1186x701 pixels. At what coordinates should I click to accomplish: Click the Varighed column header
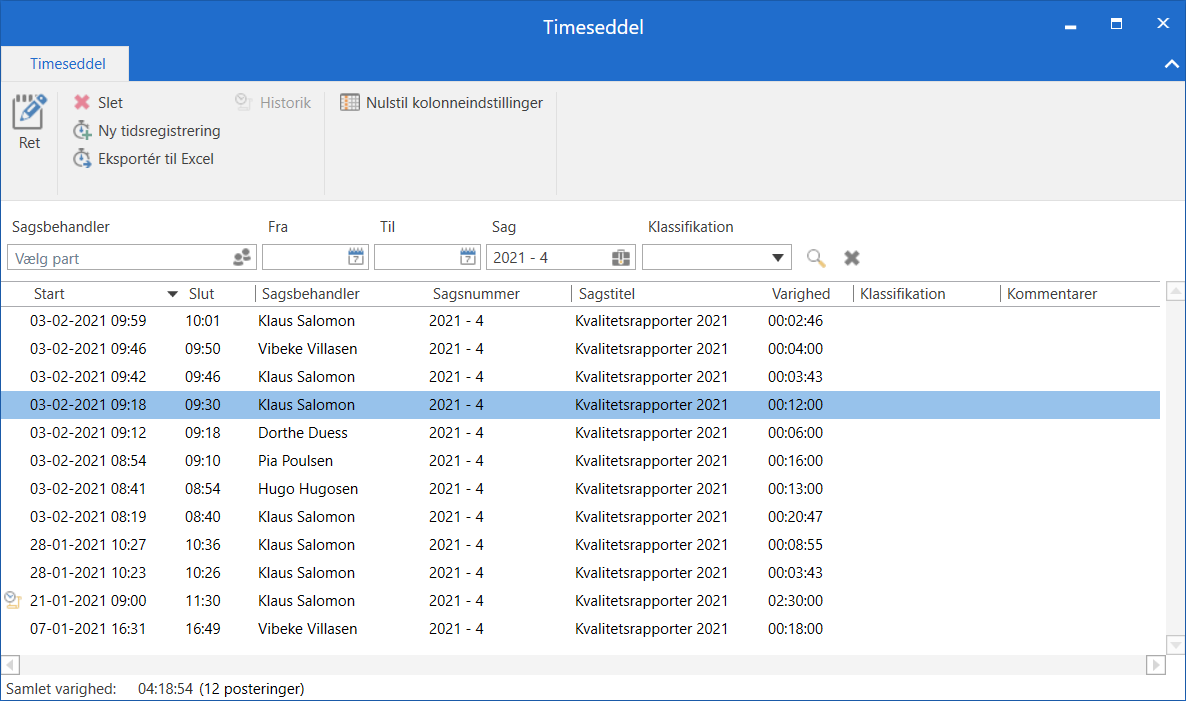[800, 294]
